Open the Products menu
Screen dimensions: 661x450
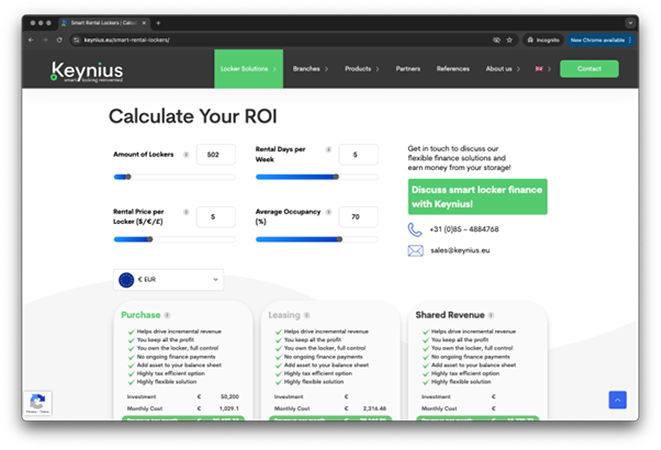(362, 69)
